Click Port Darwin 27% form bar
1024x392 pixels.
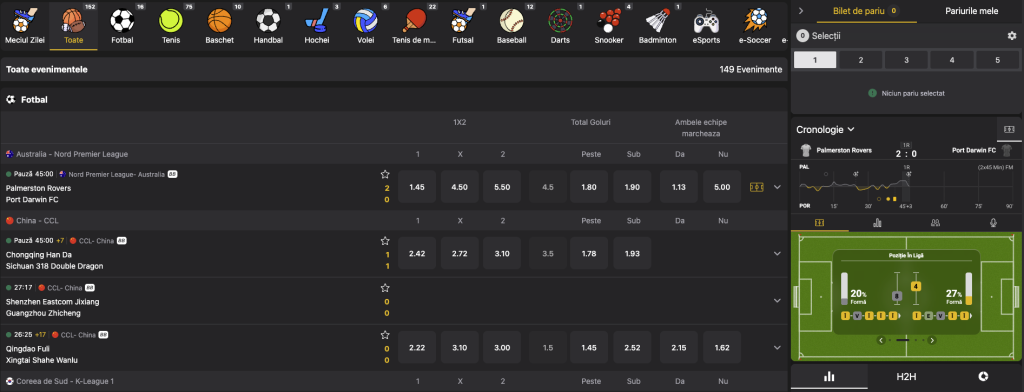coord(968,289)
